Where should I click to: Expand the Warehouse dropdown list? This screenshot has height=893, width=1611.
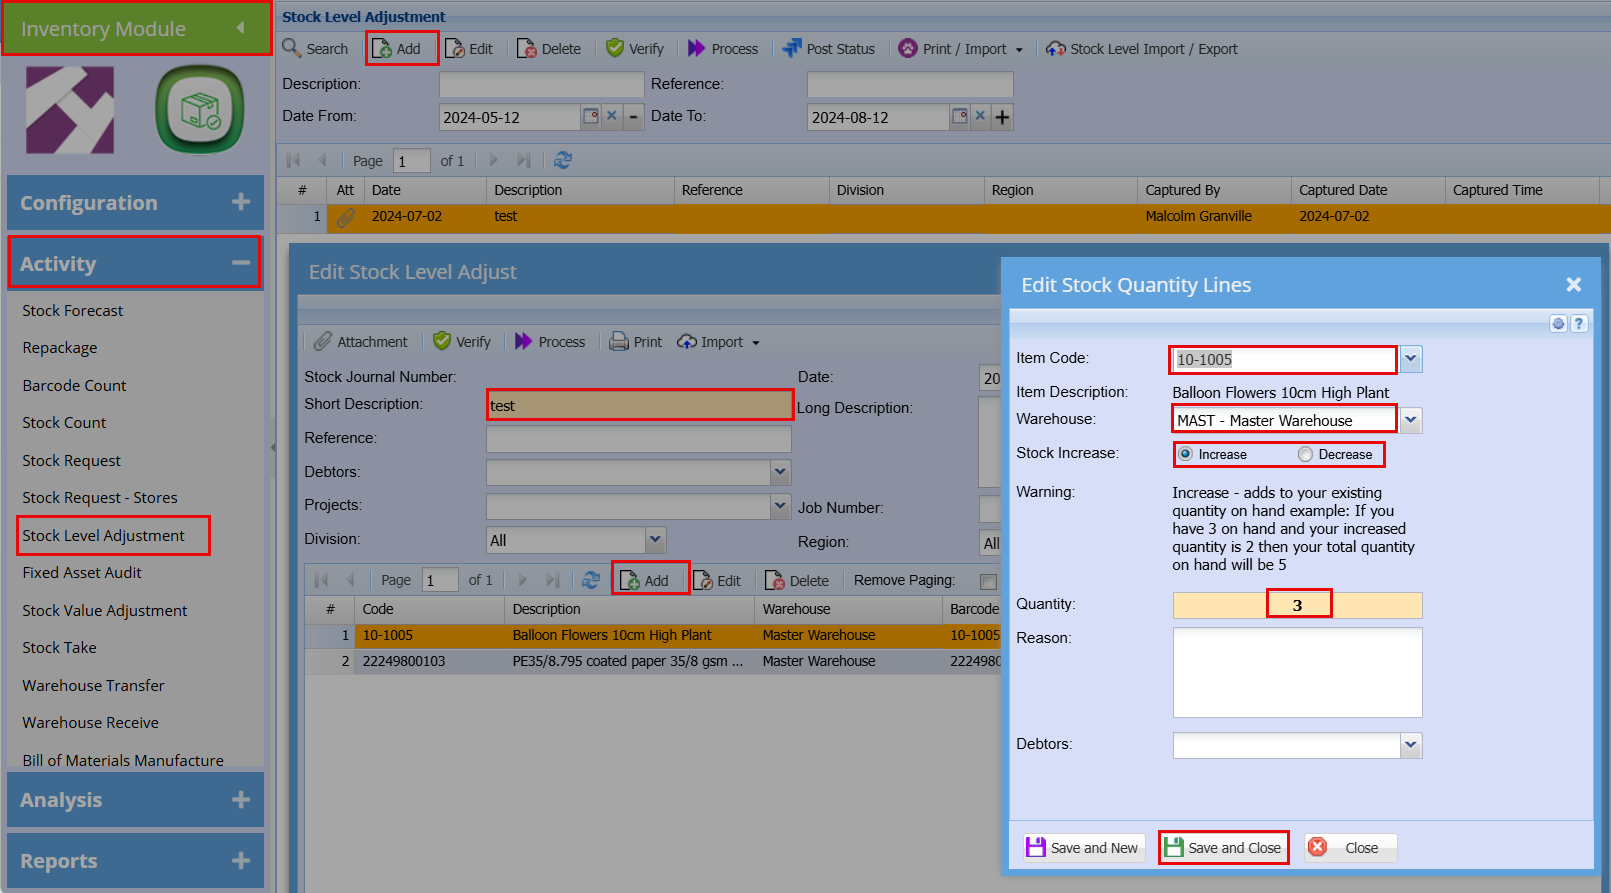[x=1410, y=420]
